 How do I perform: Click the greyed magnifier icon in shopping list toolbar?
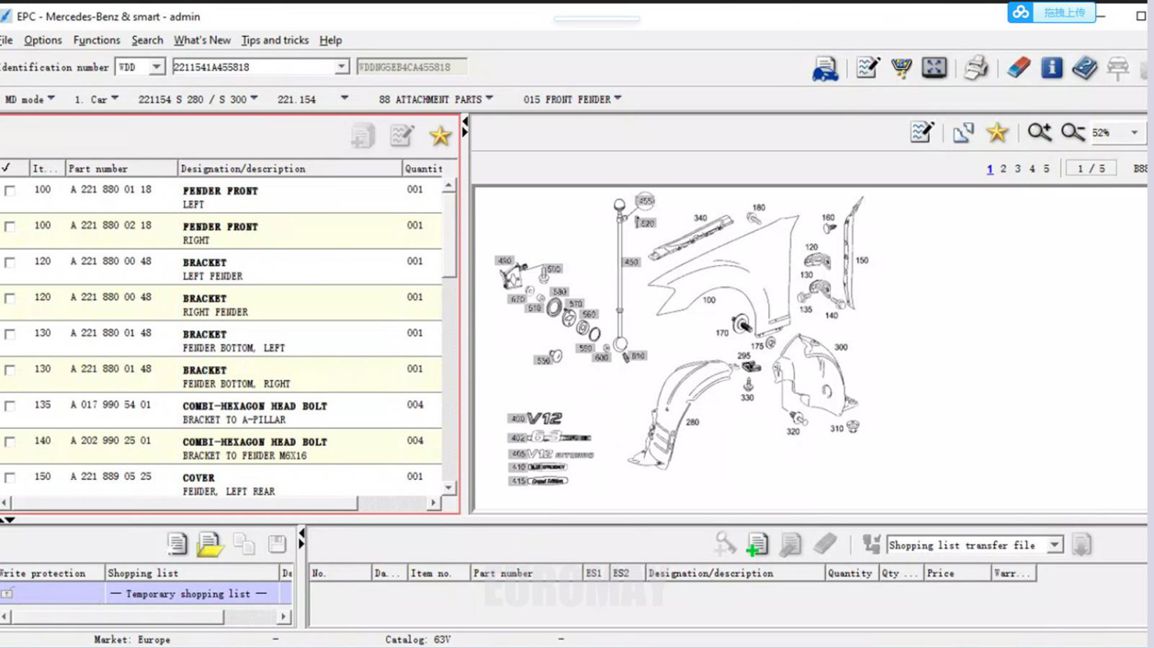coord(725,544)
